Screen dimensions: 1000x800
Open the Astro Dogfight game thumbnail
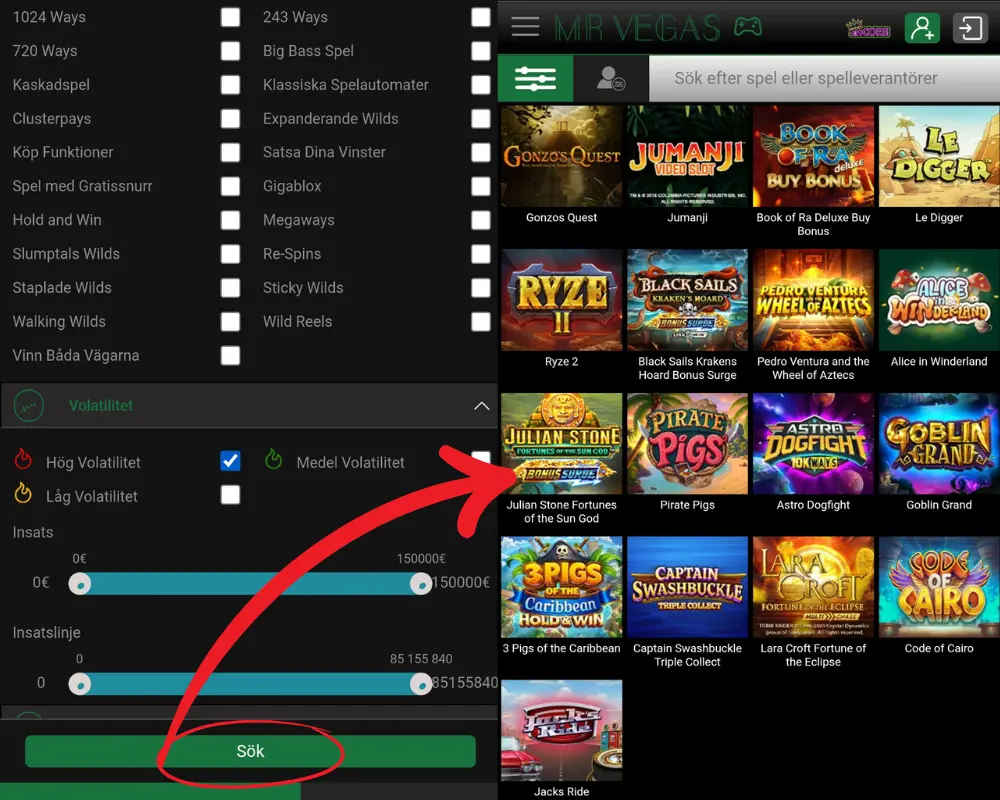tap(813, 443)
